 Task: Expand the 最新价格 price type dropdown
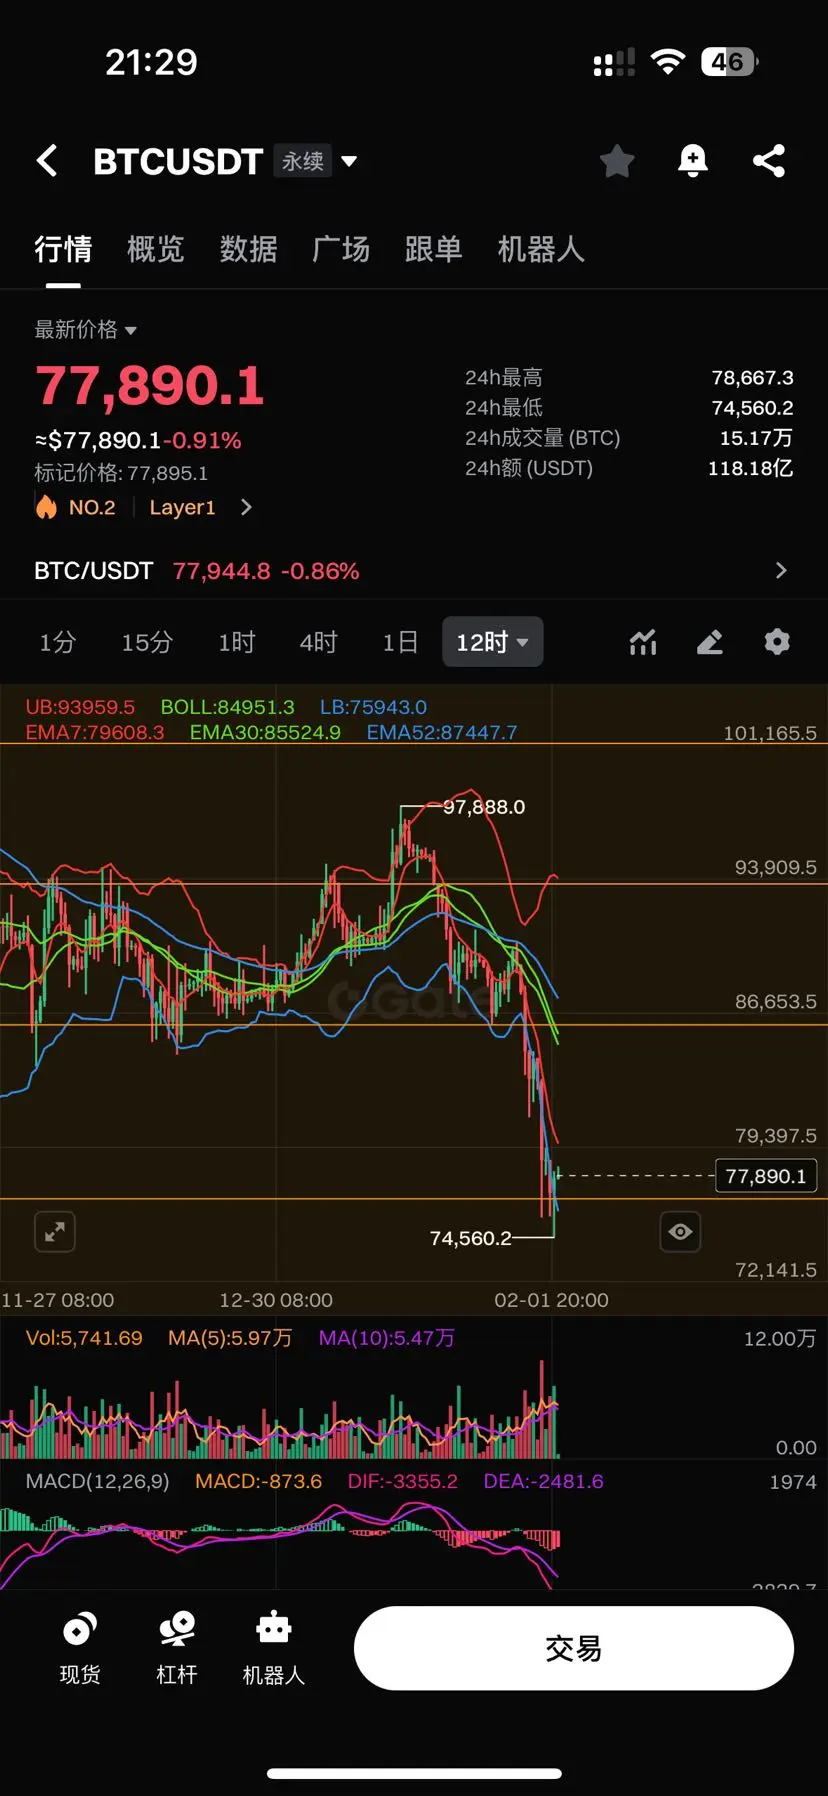point(85,329)
